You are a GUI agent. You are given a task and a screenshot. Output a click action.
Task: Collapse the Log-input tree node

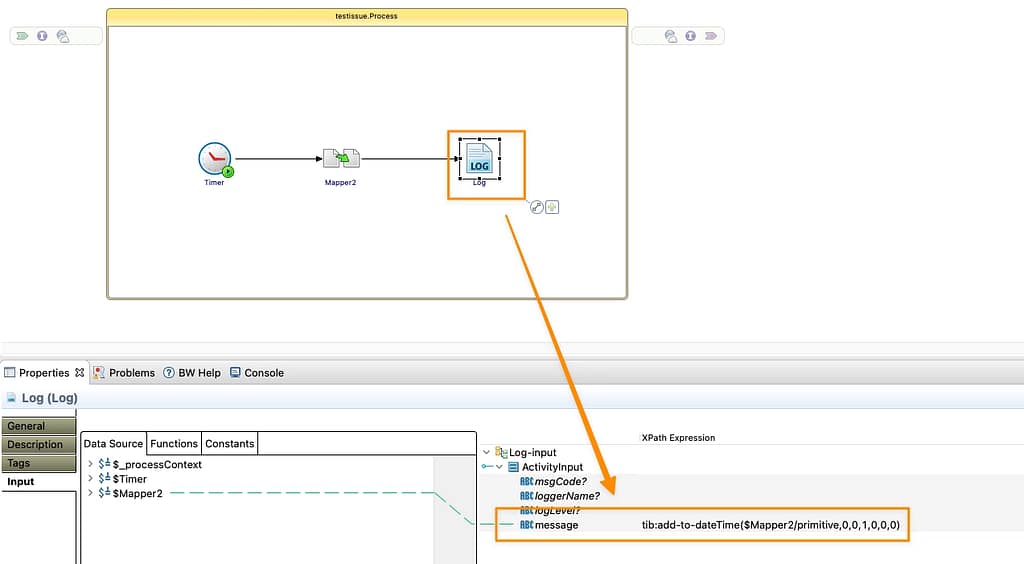tap(487, 453)
